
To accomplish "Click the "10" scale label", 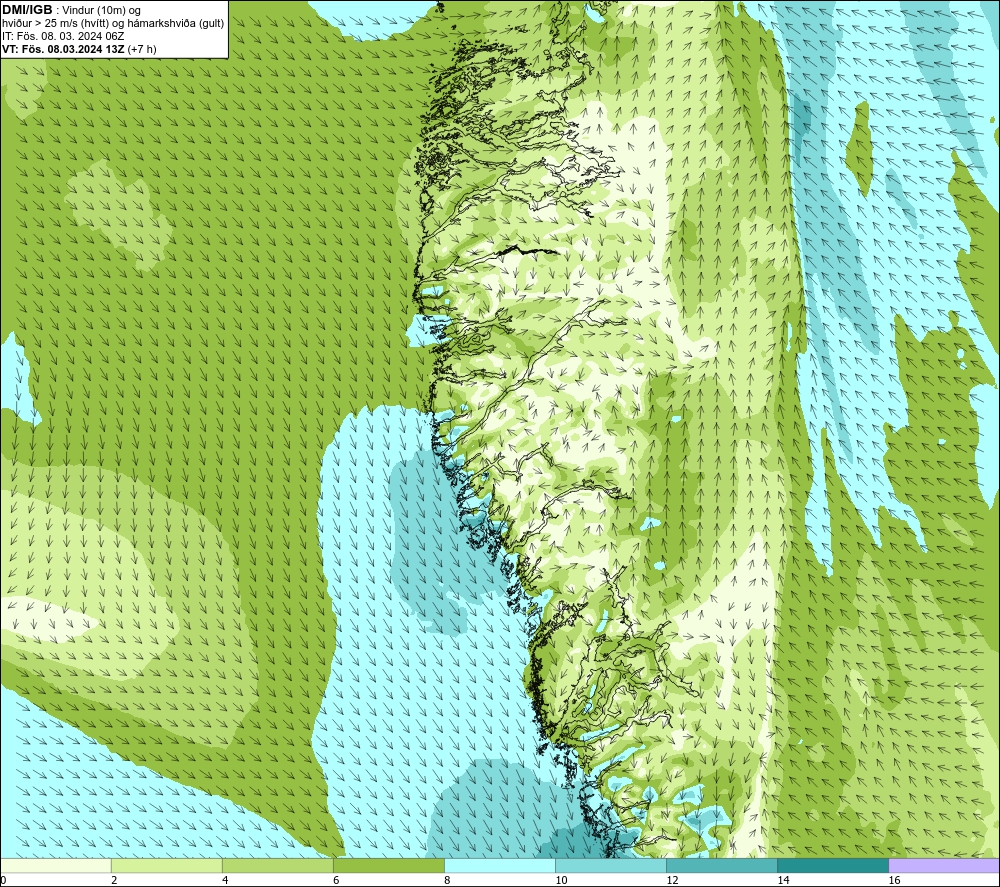I will 561,881.
